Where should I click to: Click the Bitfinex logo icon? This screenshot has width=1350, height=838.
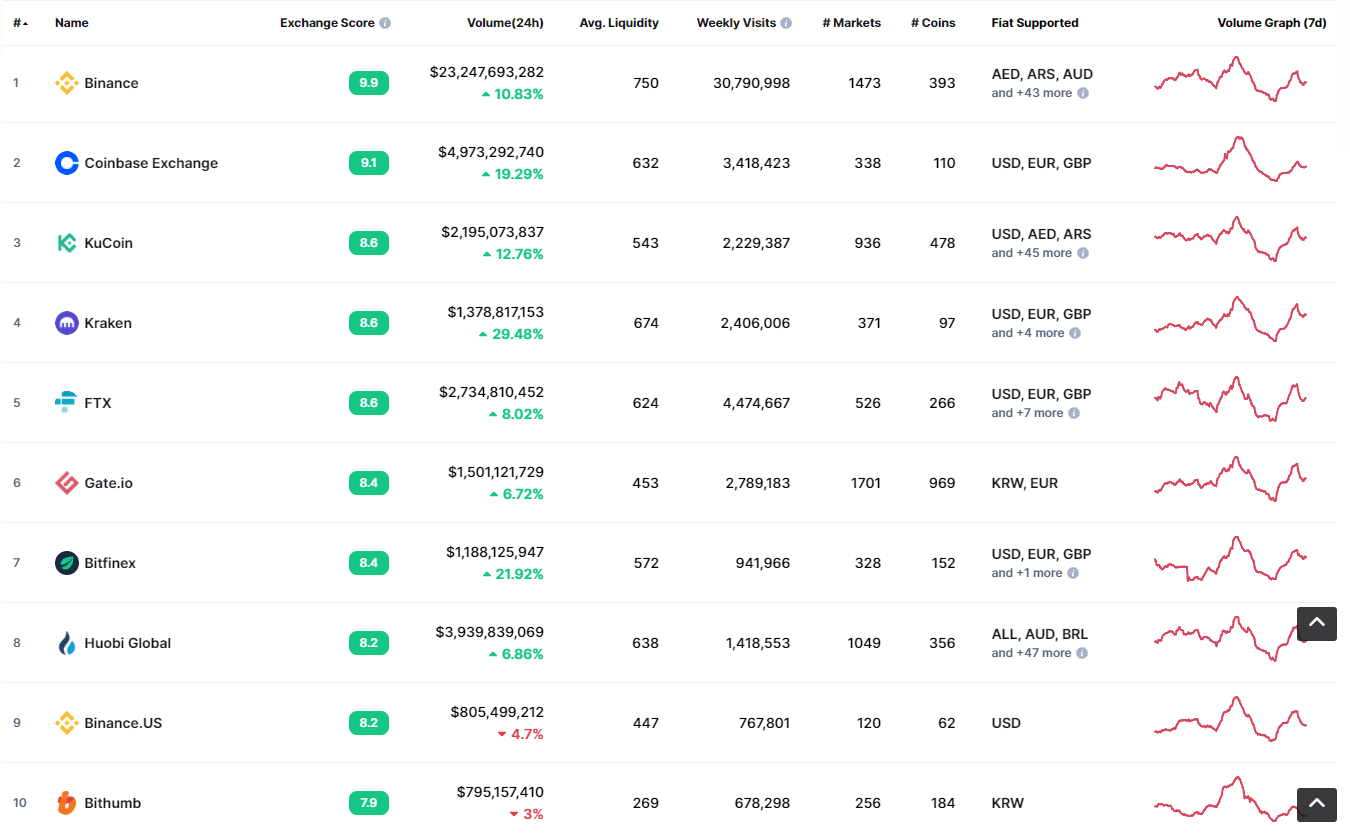[x=67, y=563]
